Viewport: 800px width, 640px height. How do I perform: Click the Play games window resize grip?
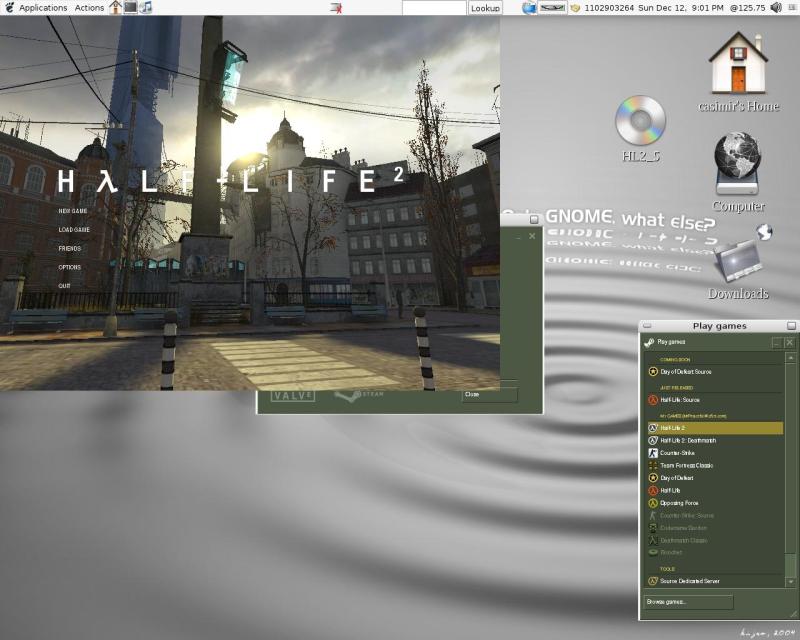[793, 613]
